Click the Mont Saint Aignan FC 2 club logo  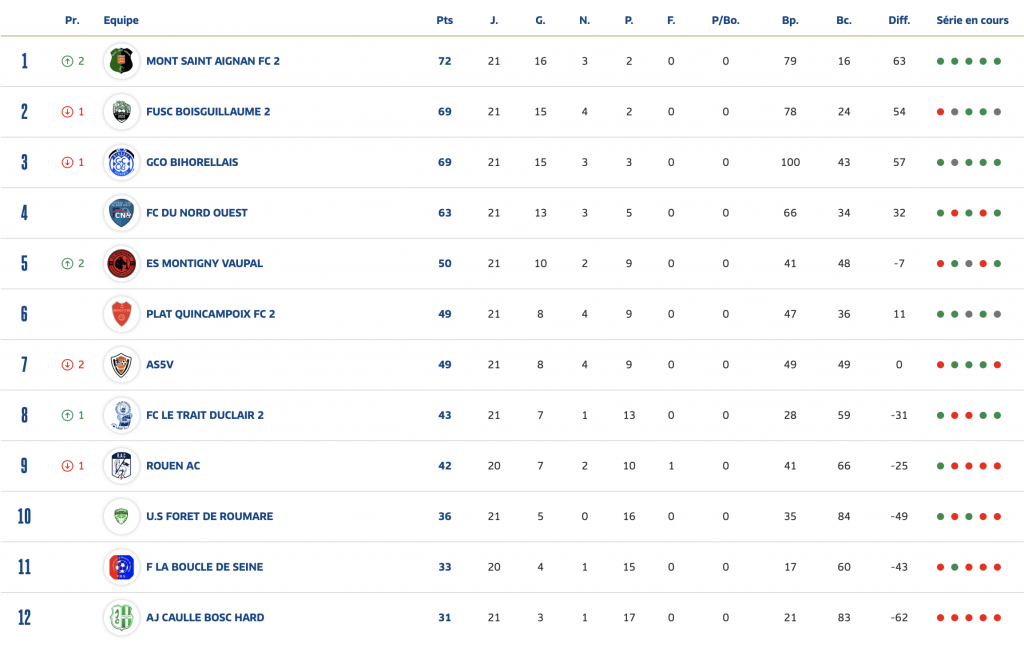click(x=121, y=61)
